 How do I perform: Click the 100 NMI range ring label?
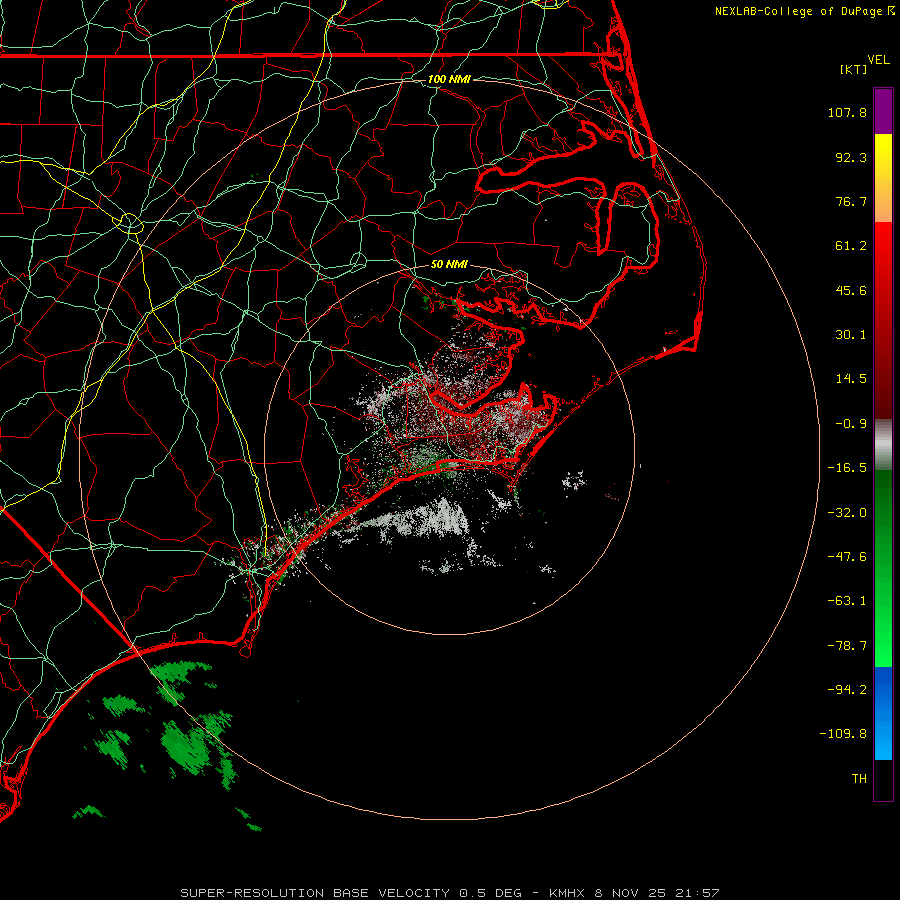point(449,79)
